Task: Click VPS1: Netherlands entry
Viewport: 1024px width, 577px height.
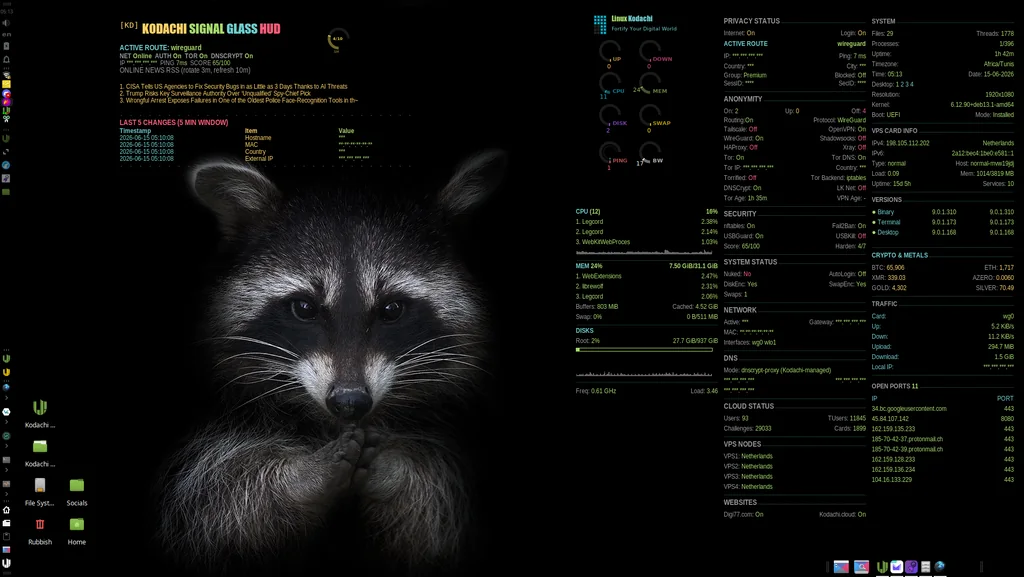Action: click(x=748, y=456)
